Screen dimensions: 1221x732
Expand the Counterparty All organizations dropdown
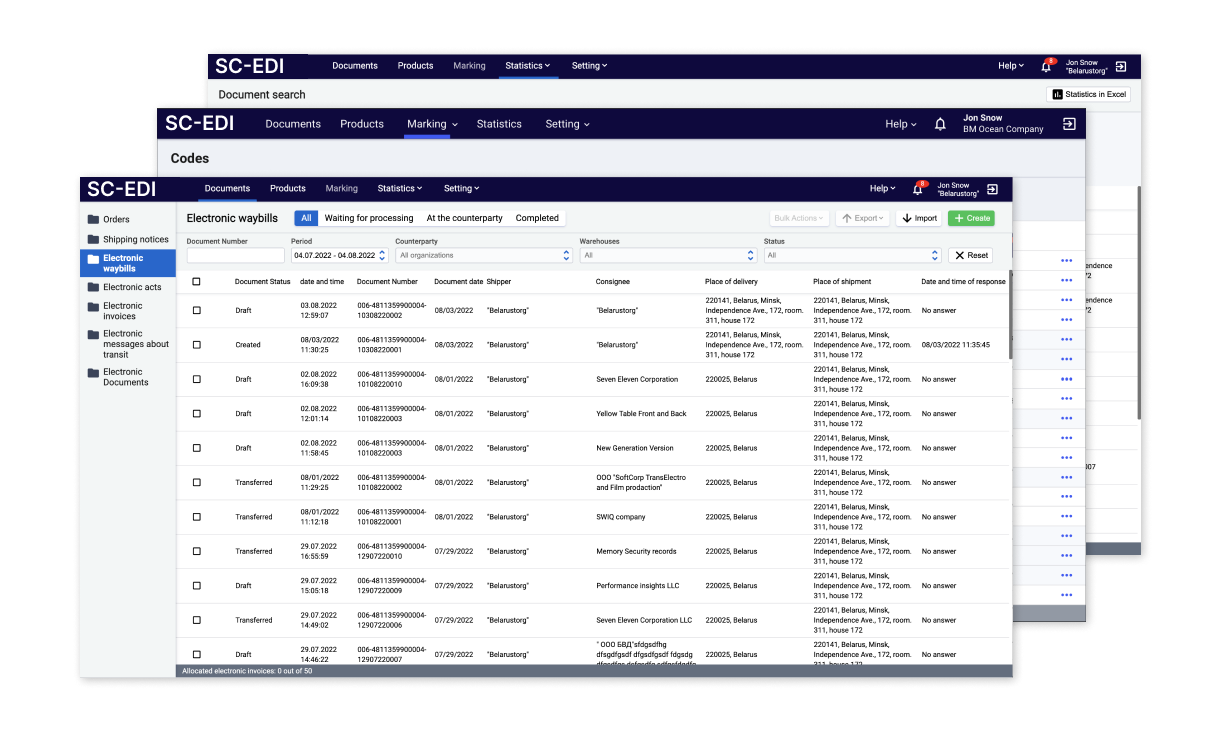tap(483, 255)
